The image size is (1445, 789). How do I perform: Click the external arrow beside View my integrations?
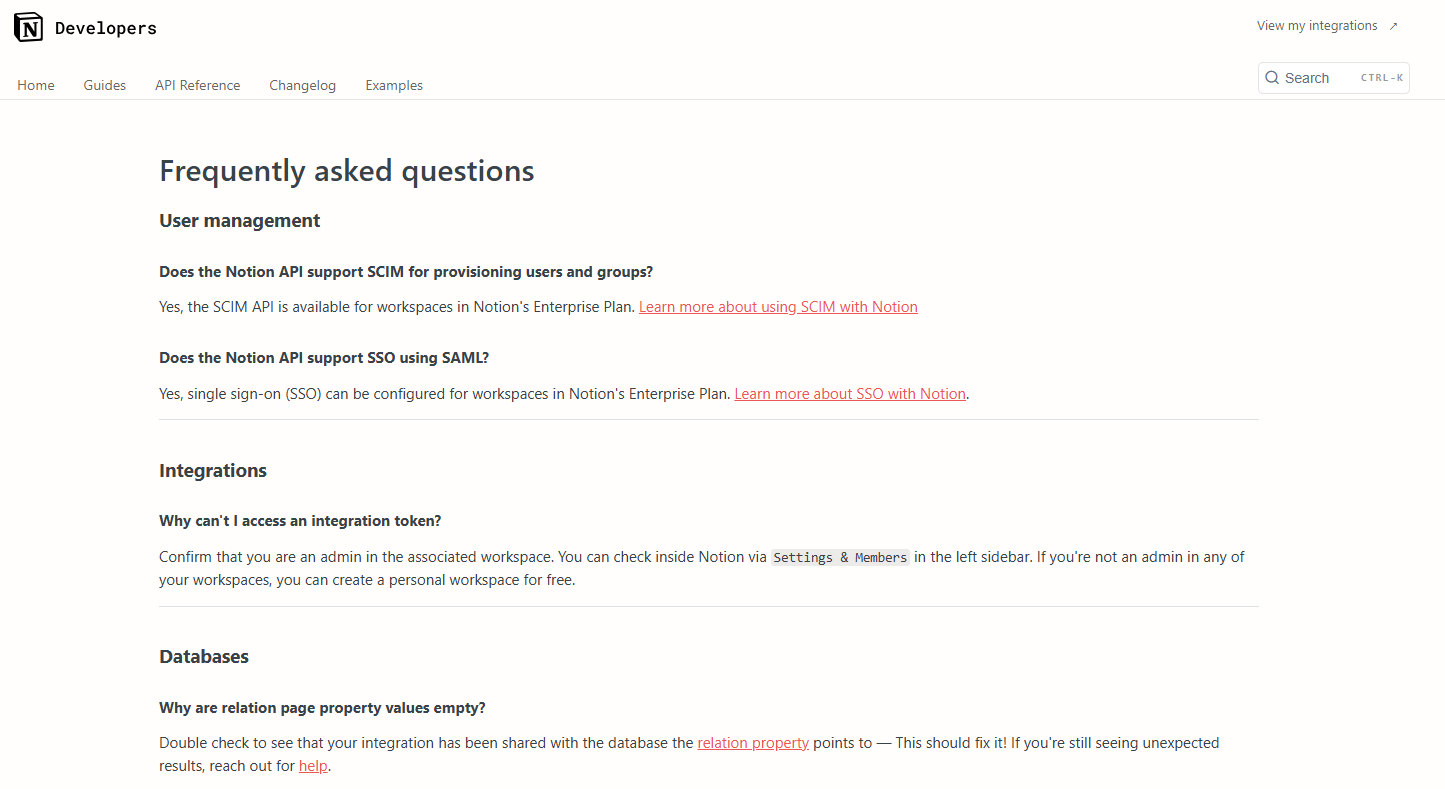point(1394,27)
